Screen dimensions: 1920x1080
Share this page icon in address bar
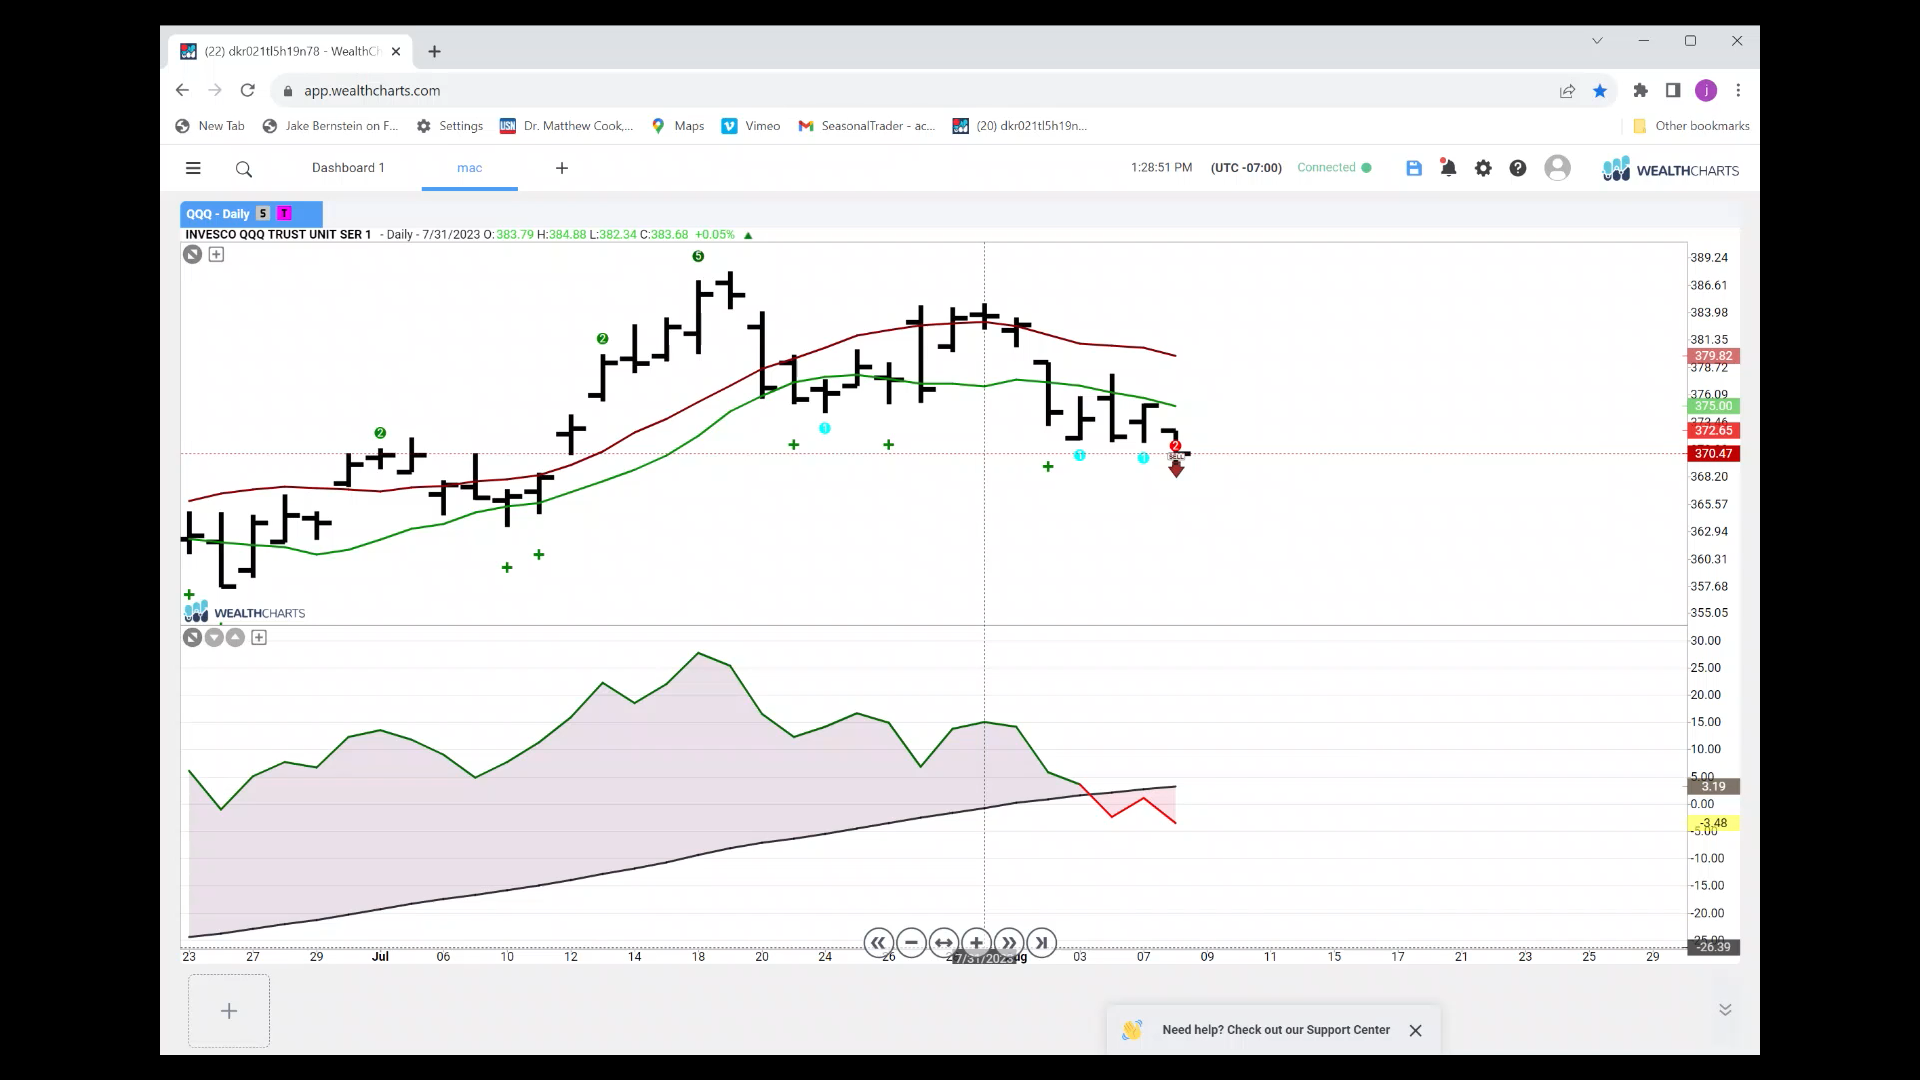pyautogui.click(x=1567, y=91)
